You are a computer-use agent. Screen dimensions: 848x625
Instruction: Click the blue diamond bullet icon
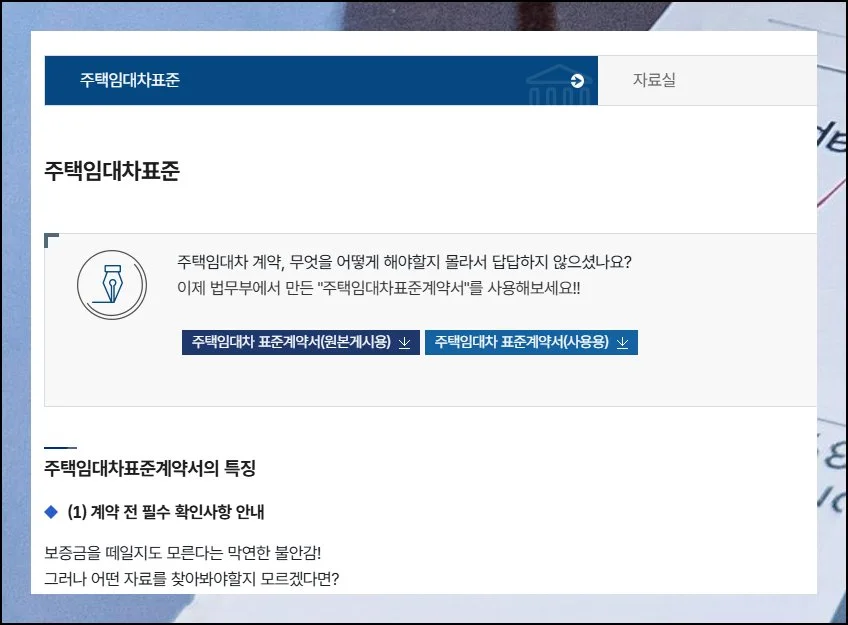(52, 512)
